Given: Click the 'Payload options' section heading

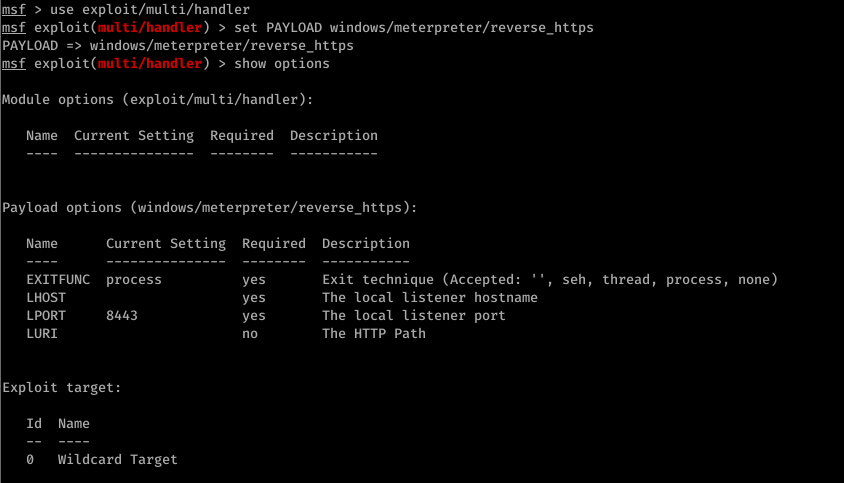Looking at the screenshot, I should 62,208.
